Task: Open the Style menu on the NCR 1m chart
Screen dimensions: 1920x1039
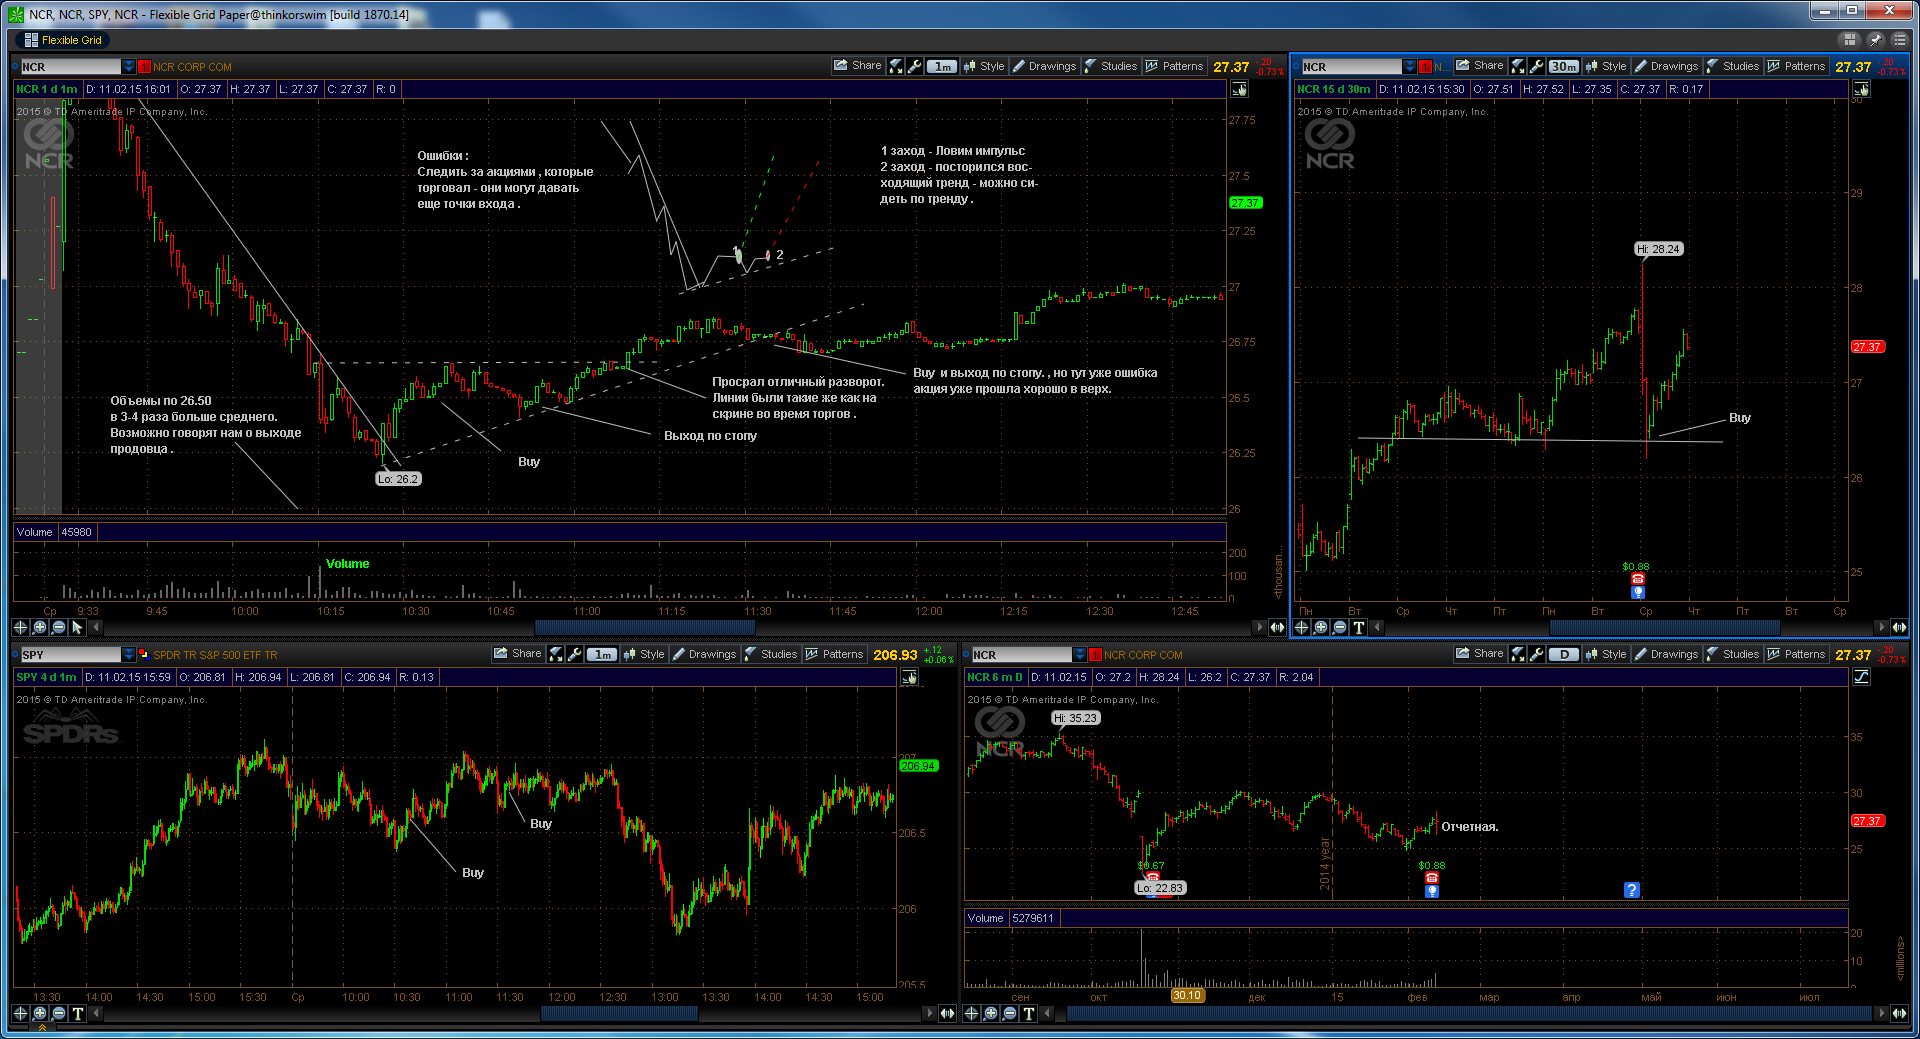Action: [984, 66]
